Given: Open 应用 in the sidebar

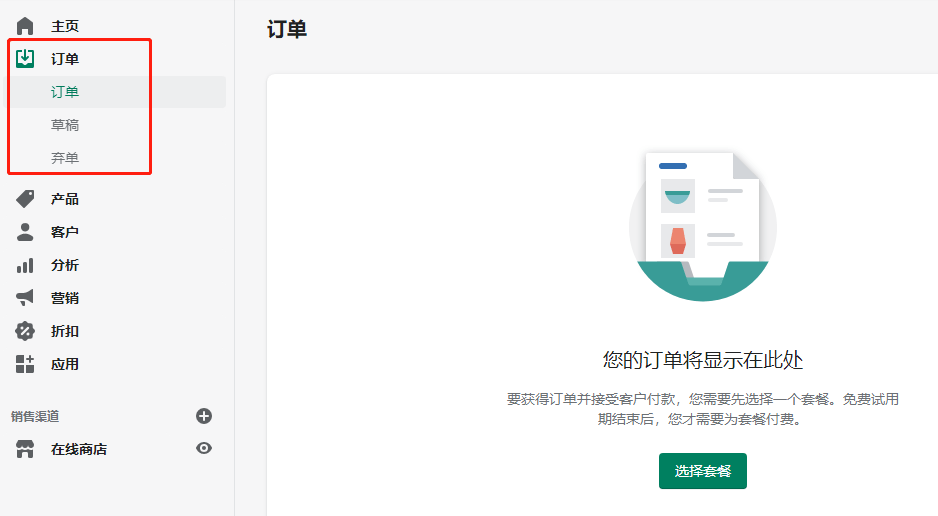Looking at the screenshot, I should point(65,364).
